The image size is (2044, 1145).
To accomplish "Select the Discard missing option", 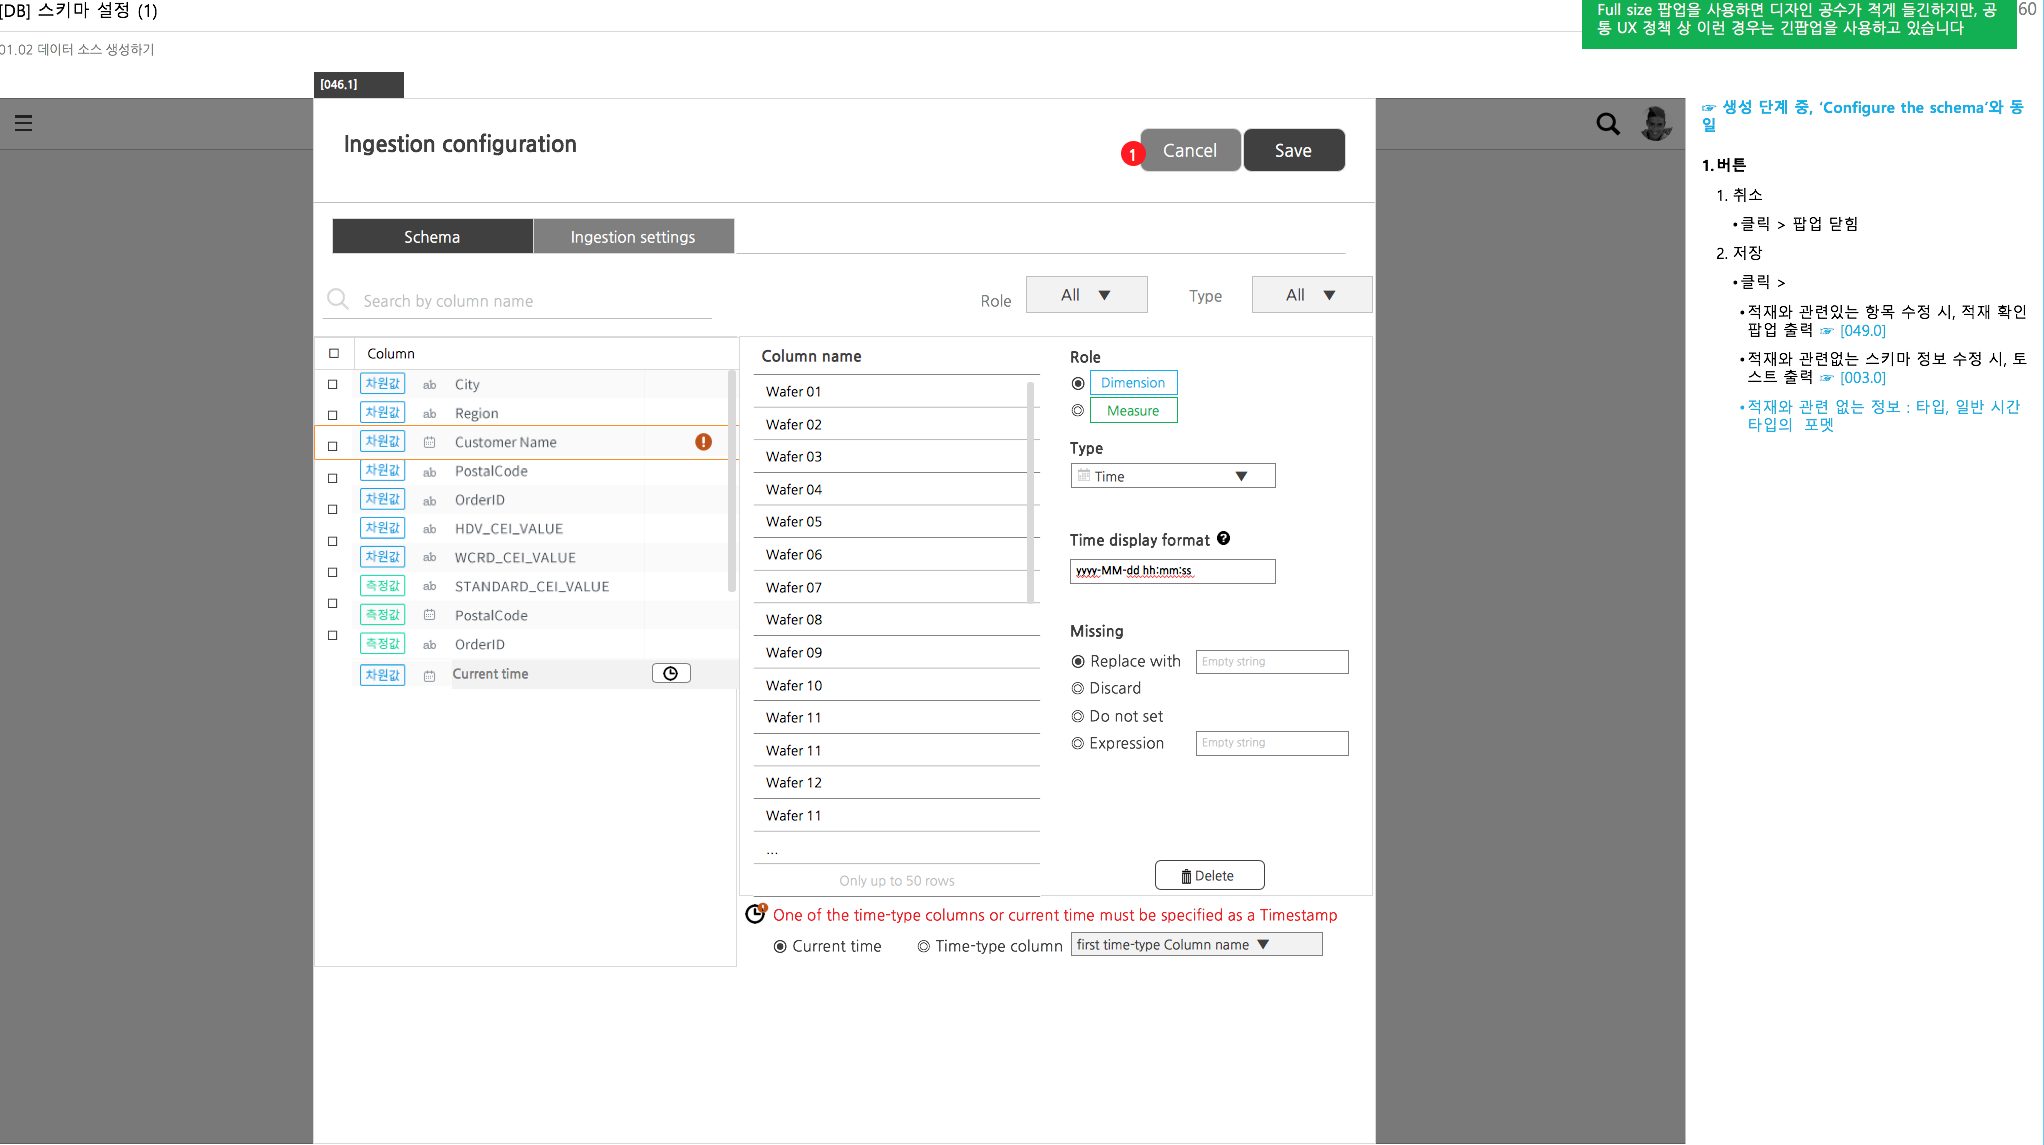I will click(x=1078, y=688).
